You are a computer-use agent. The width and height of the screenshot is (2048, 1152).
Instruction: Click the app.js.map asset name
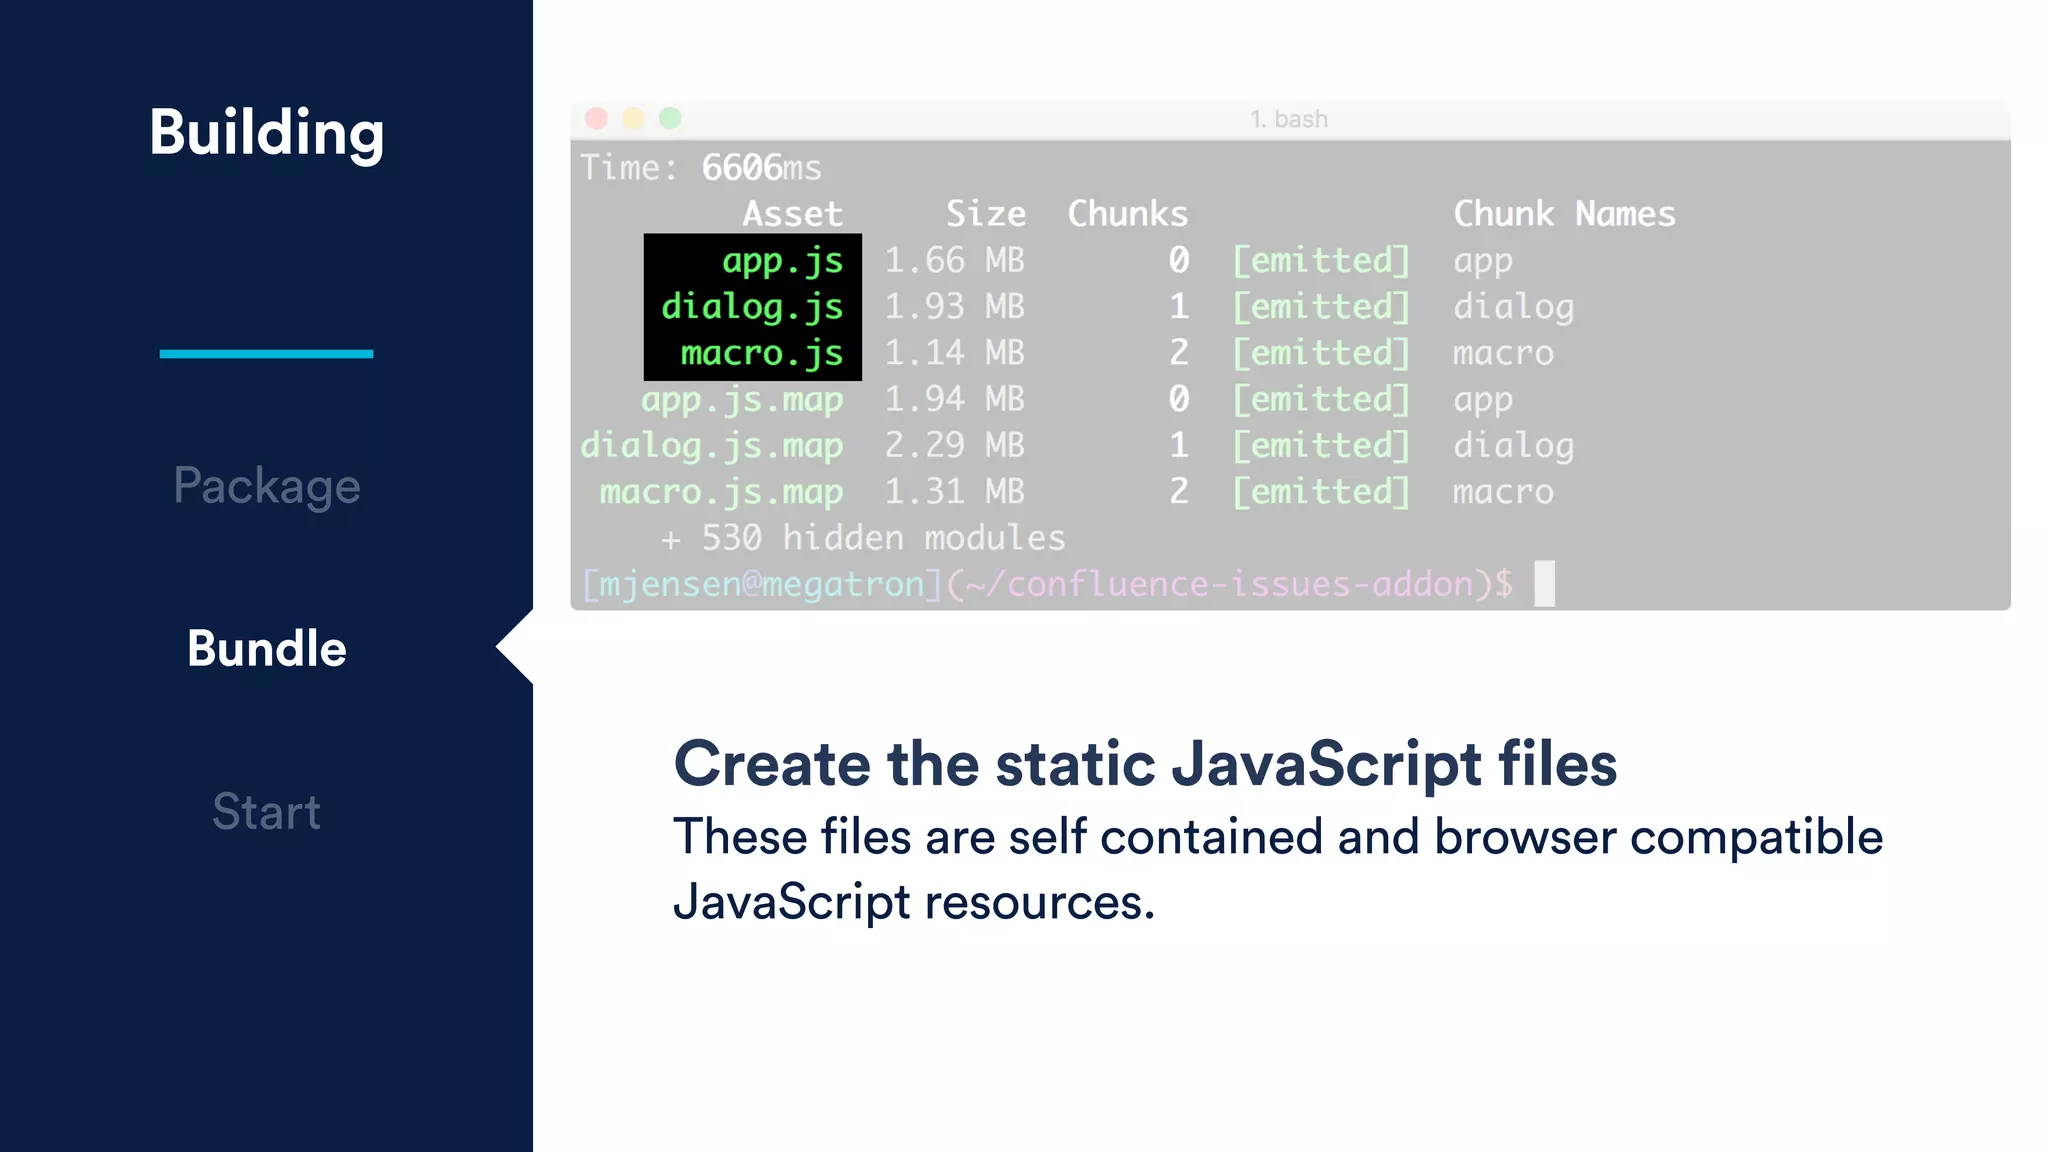tap(742, 400)
